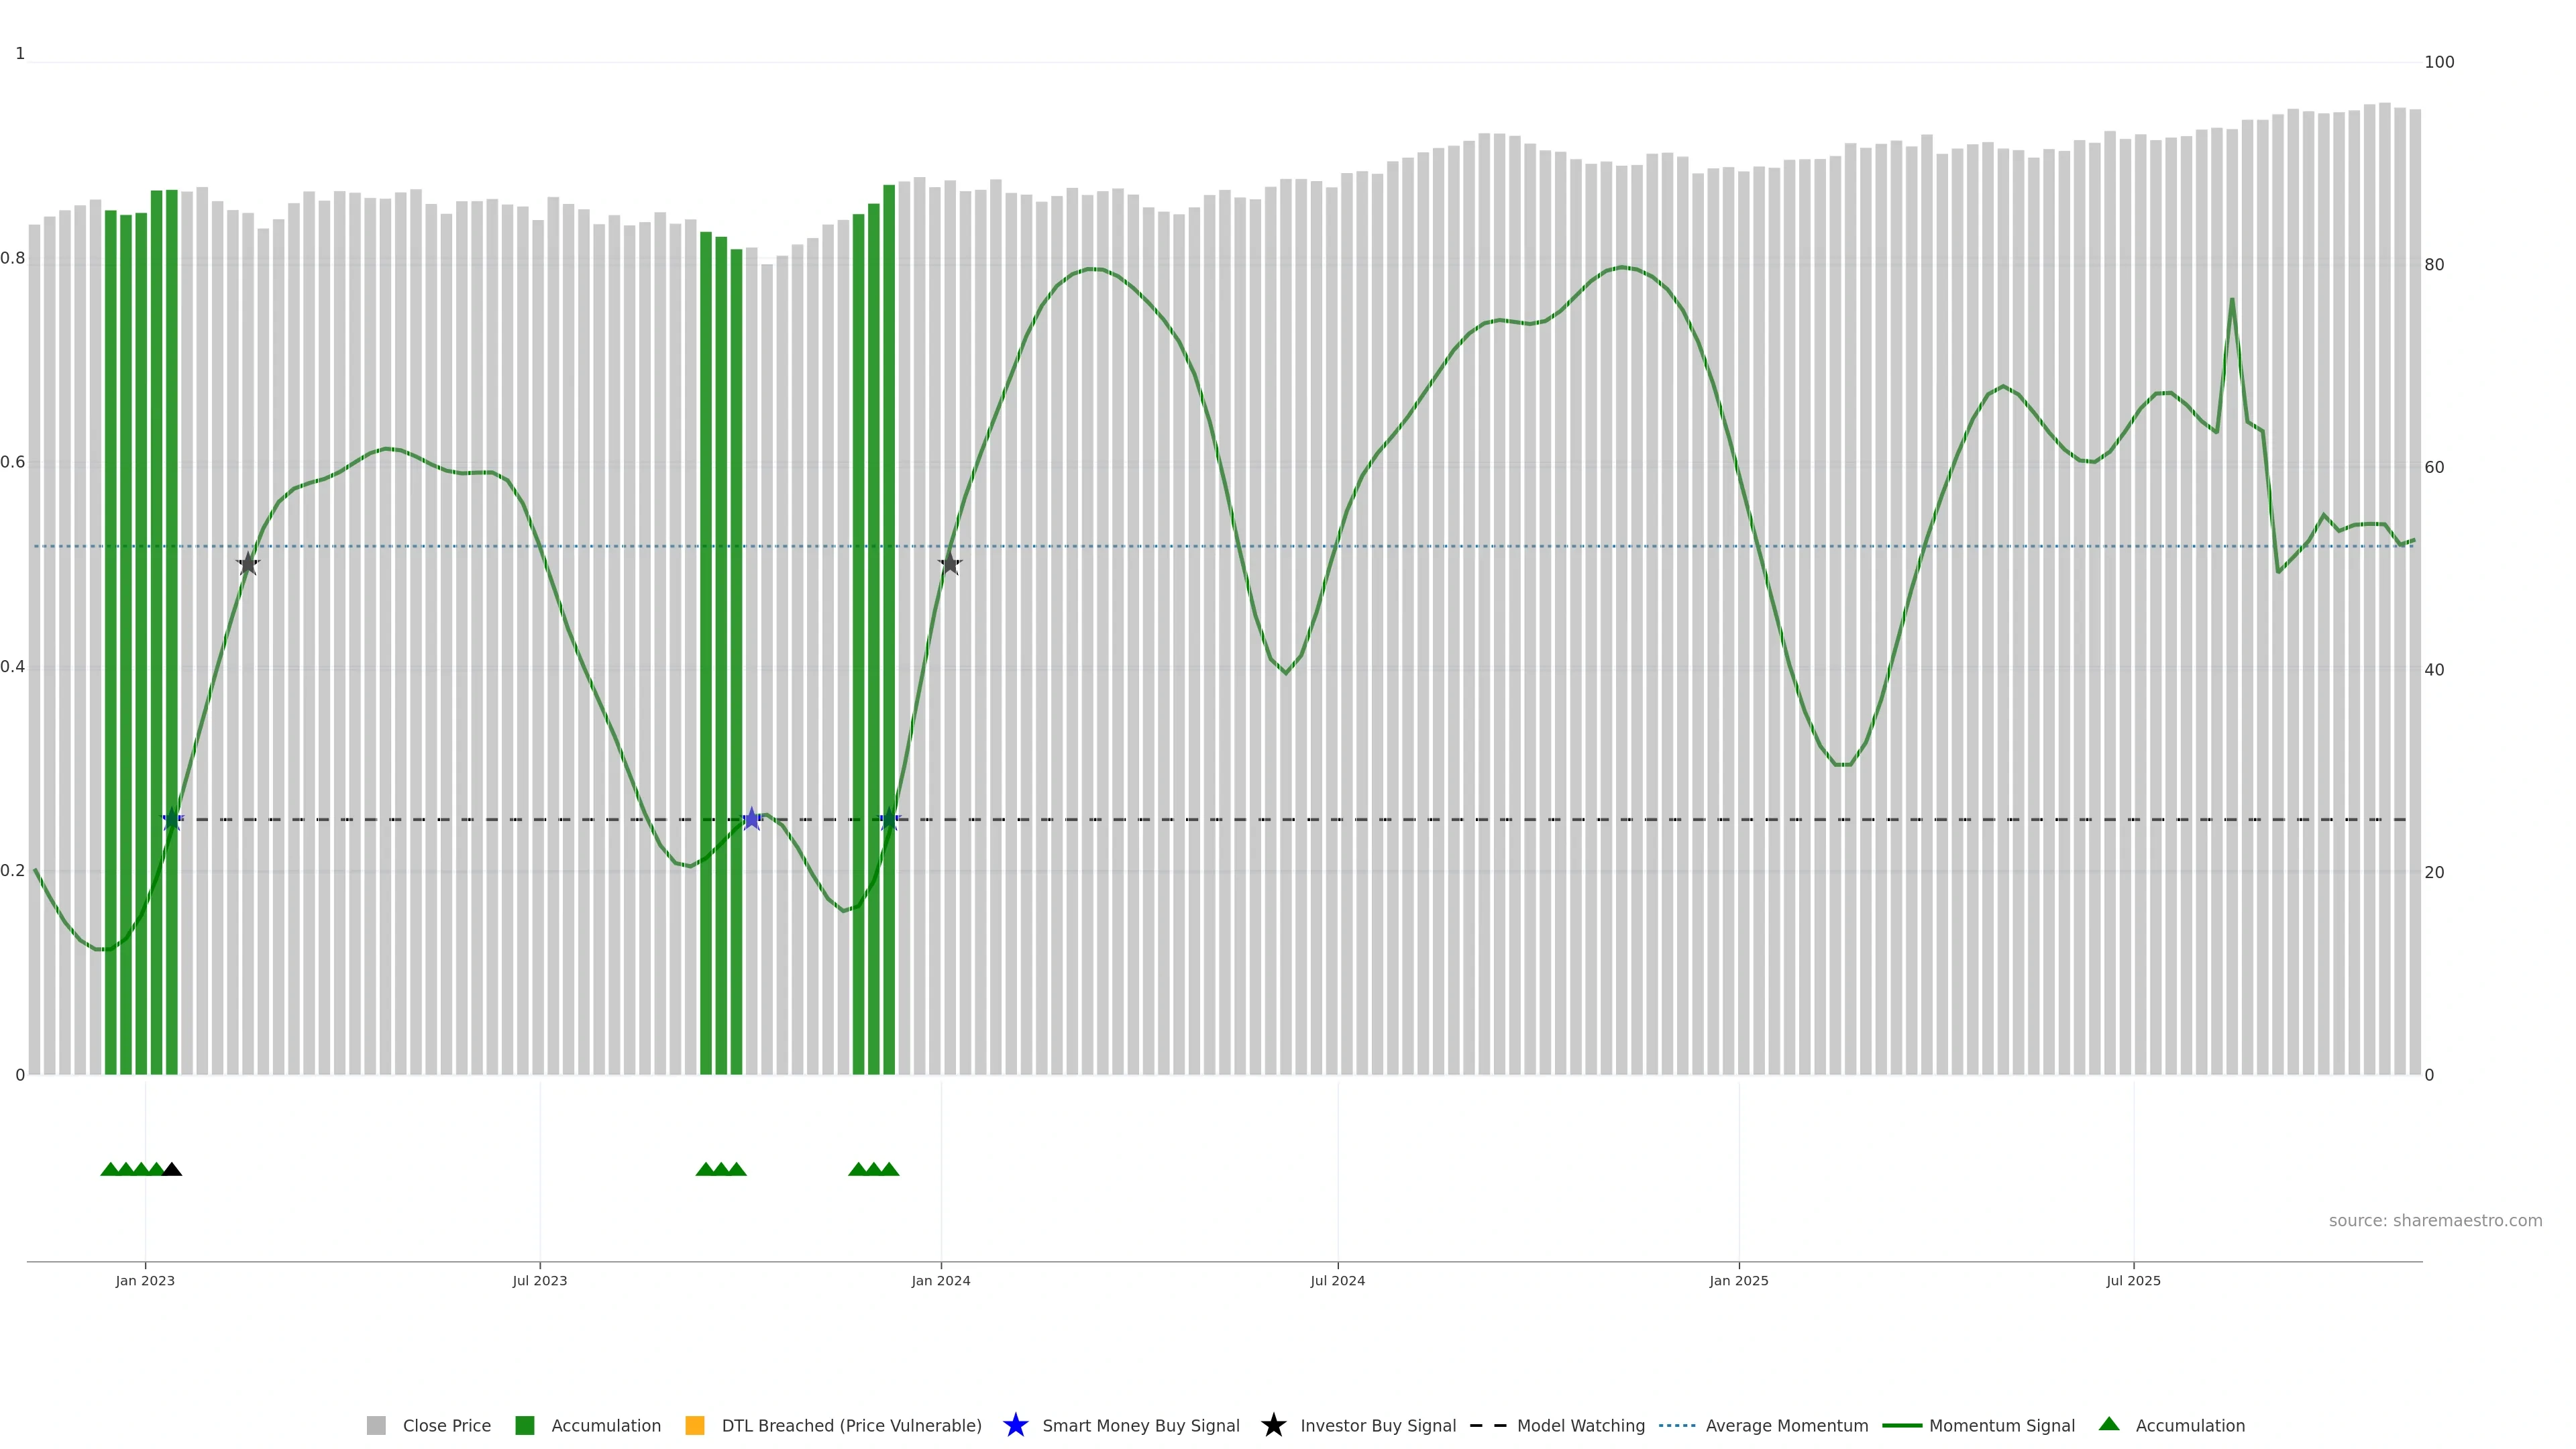Screen dimensions: 2576x1449
Task: Click the Jan 2024 x-axis label
Action: 940,1281
